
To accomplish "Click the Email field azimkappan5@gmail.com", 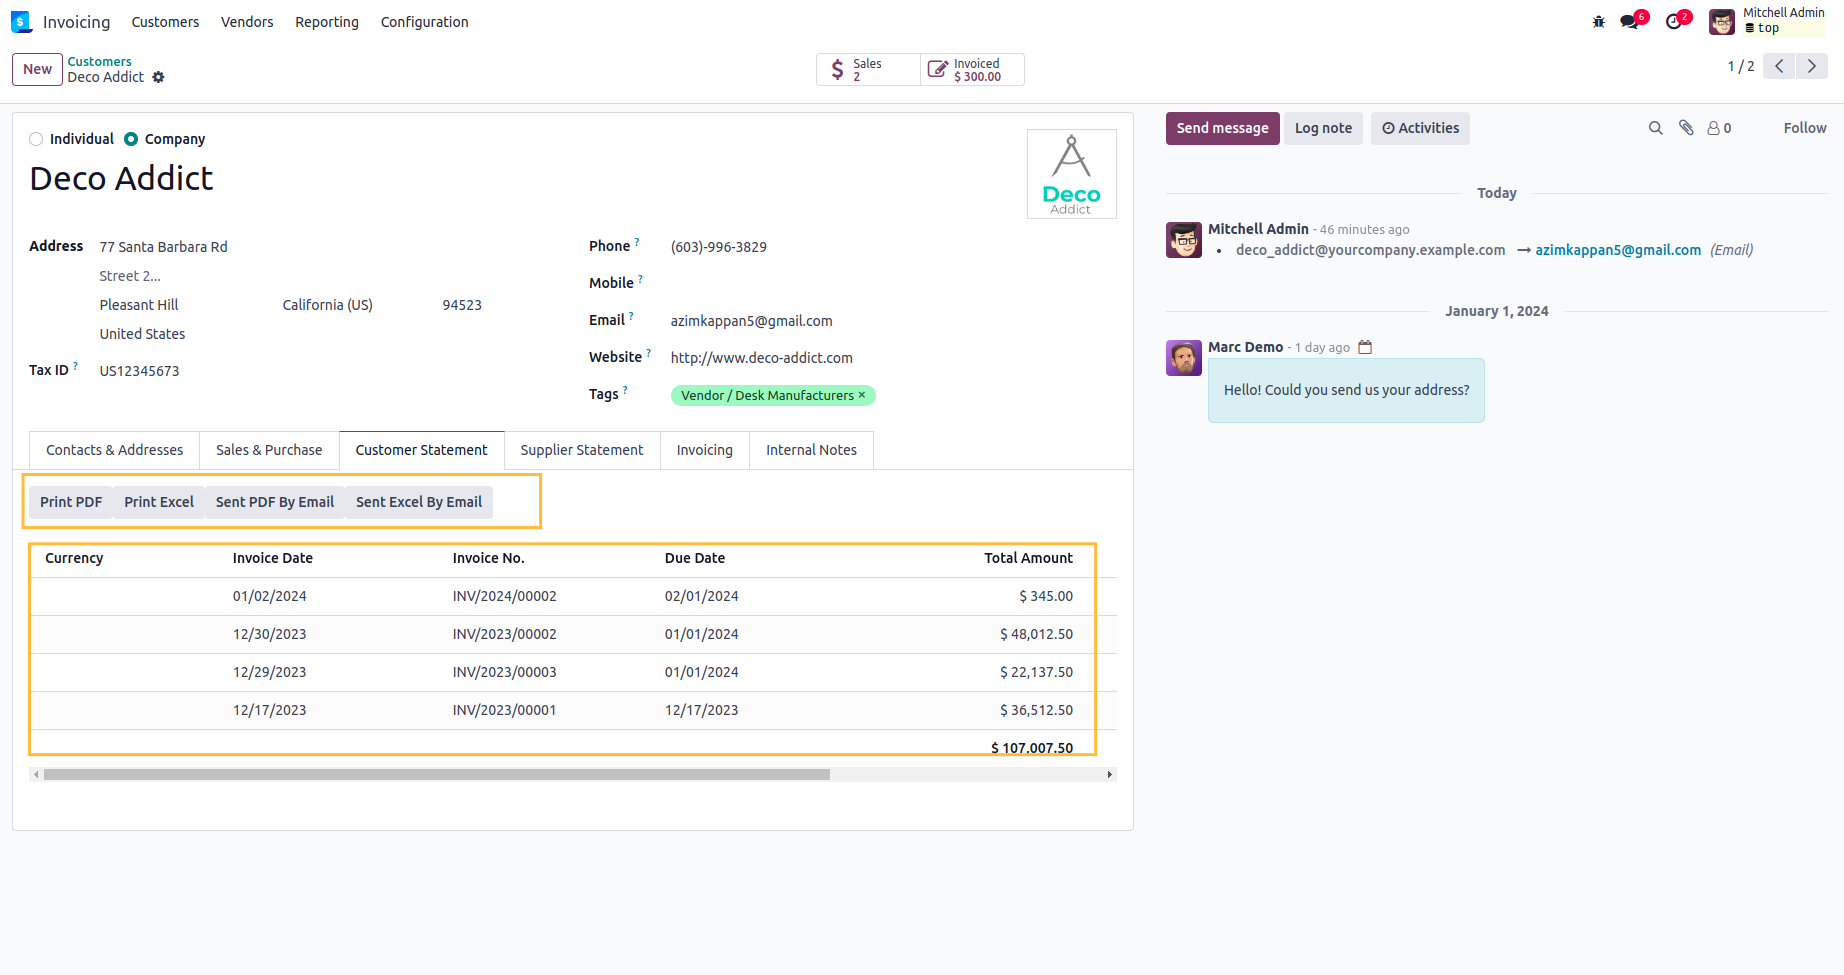I will click(752, 321).
